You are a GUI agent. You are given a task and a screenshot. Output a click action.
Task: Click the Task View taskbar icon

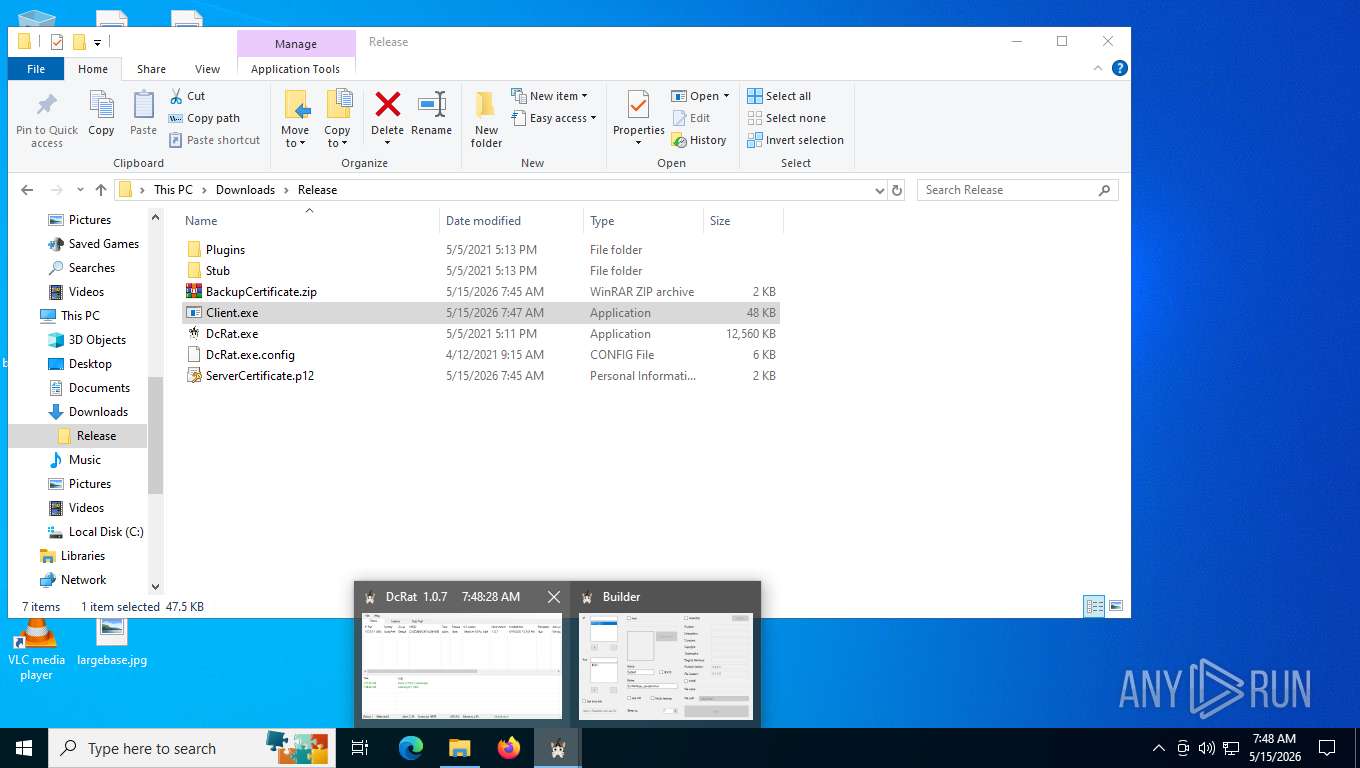(x=360, y=748)
